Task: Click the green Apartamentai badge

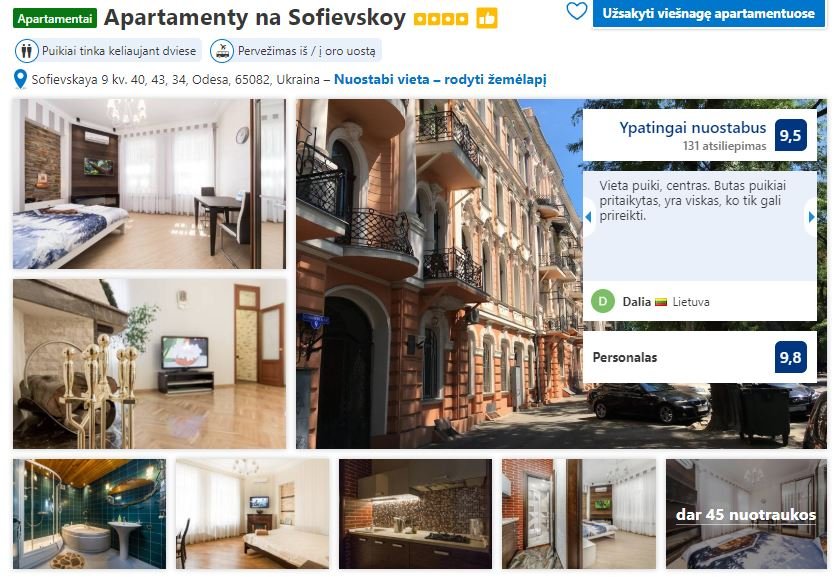Action: [x=55, y=19]
